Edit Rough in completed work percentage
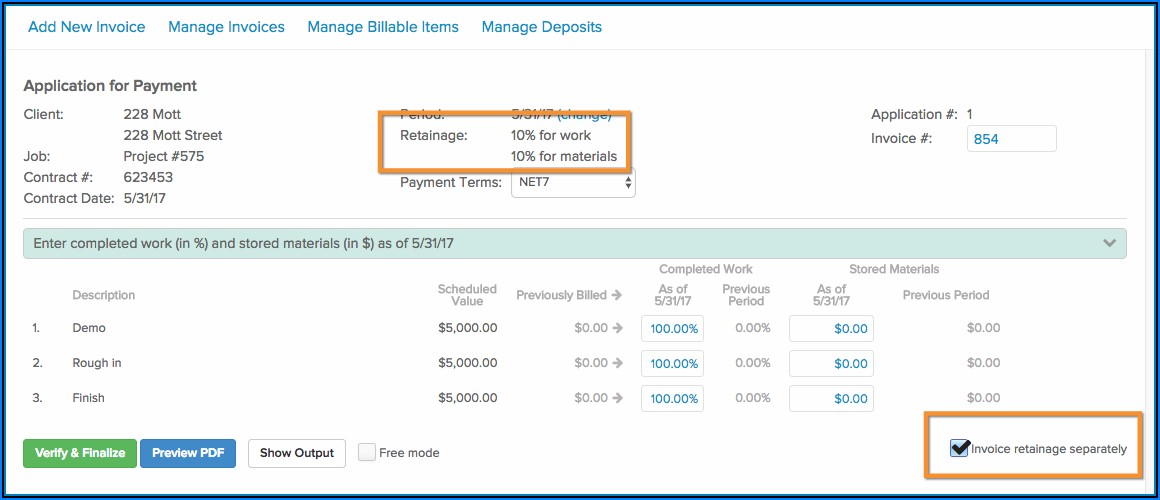This screenshot has width=1160, height=500. 674,364
